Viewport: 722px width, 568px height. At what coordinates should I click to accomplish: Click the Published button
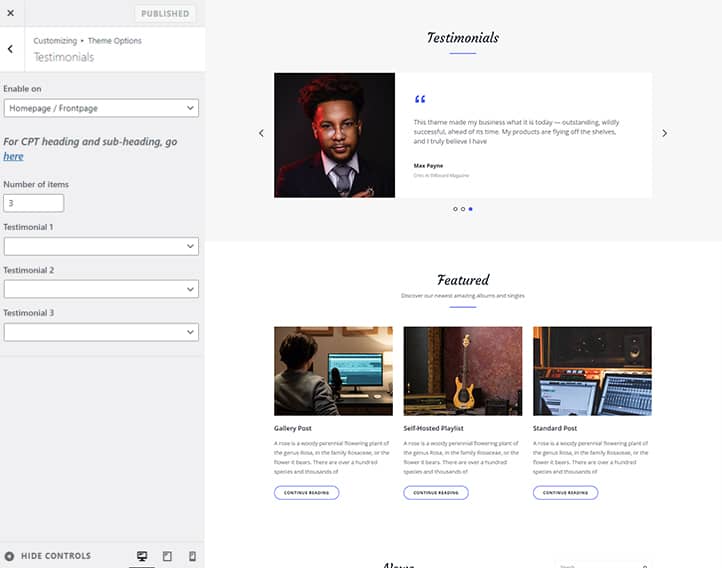point(165,13)
